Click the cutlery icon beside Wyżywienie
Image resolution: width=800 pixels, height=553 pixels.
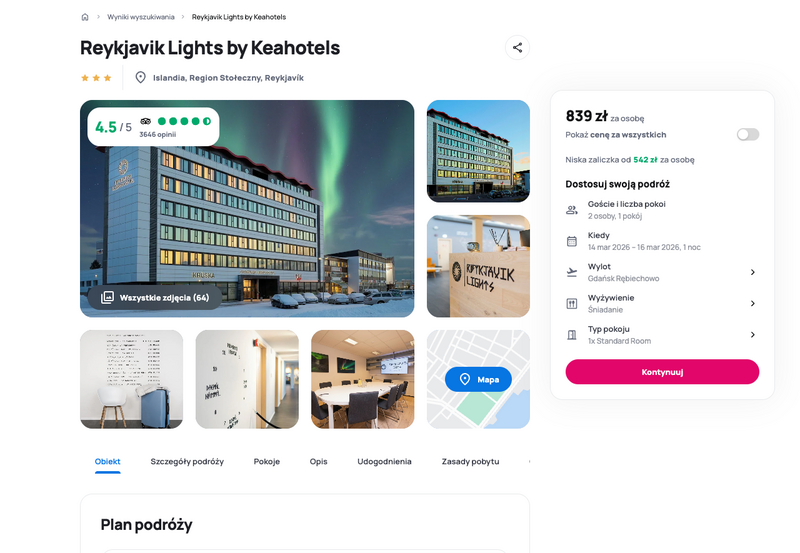point(572,304)
